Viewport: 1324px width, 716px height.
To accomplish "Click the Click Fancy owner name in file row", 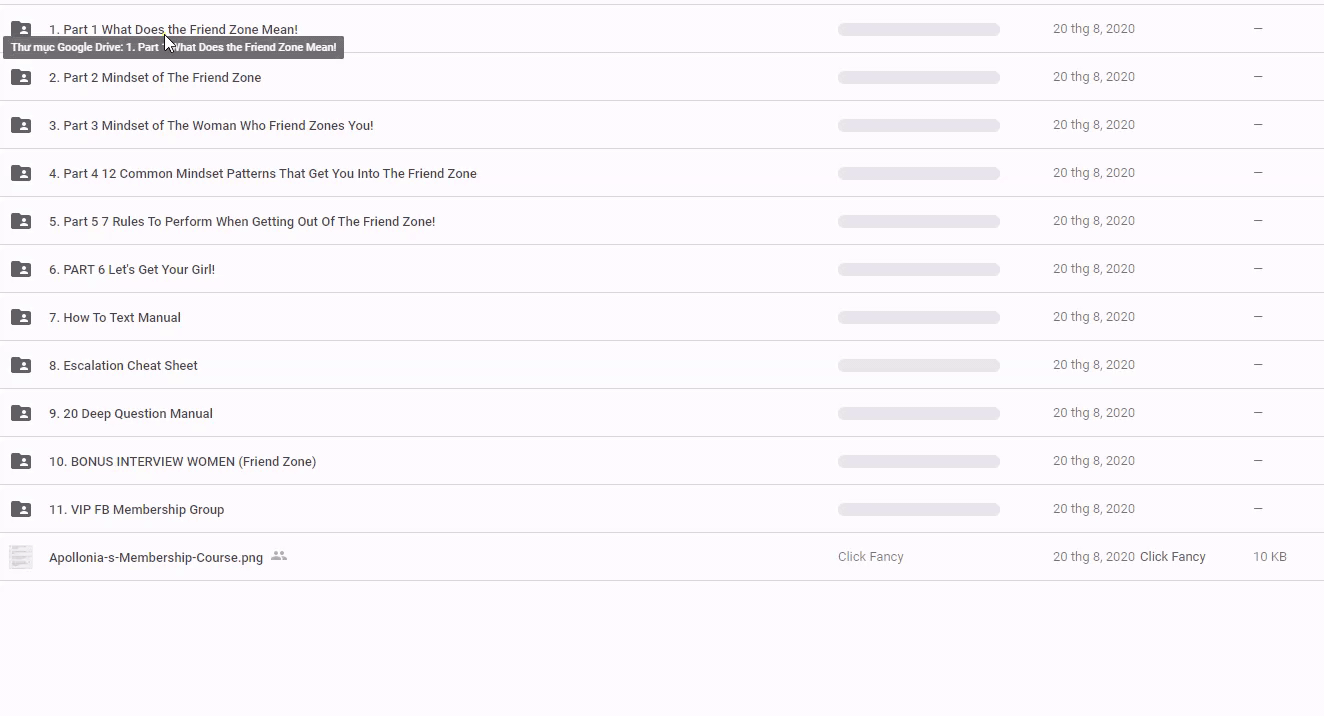I will coord(871,557).
